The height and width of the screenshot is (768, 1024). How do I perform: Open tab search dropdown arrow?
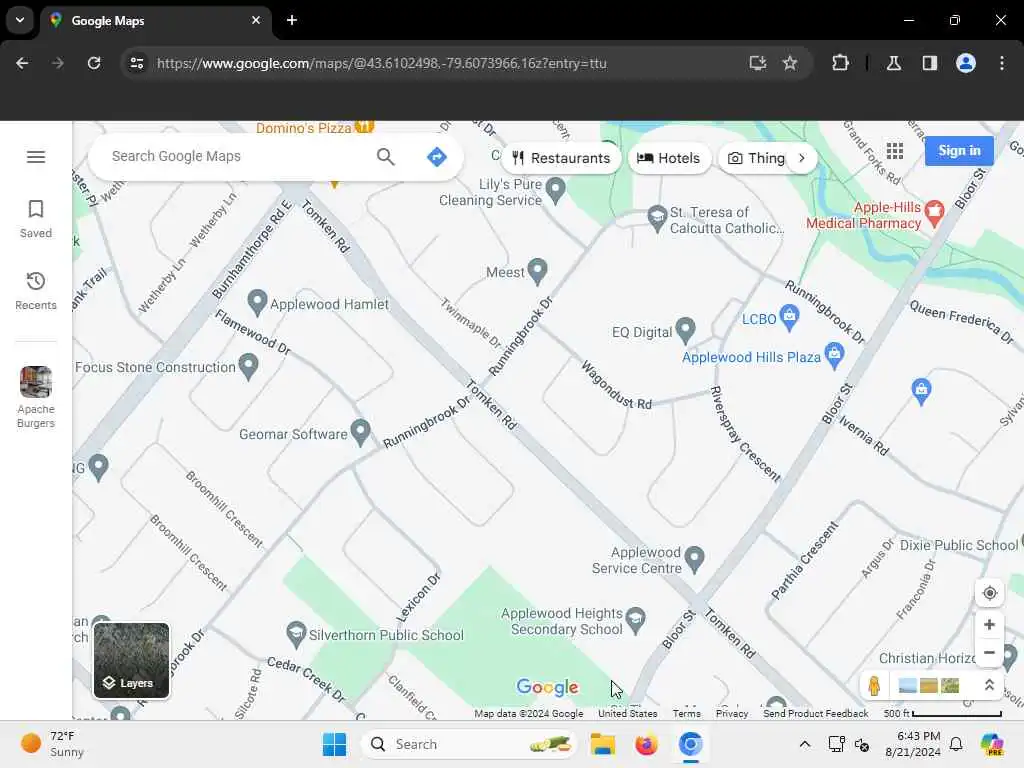tap(20, 20)
